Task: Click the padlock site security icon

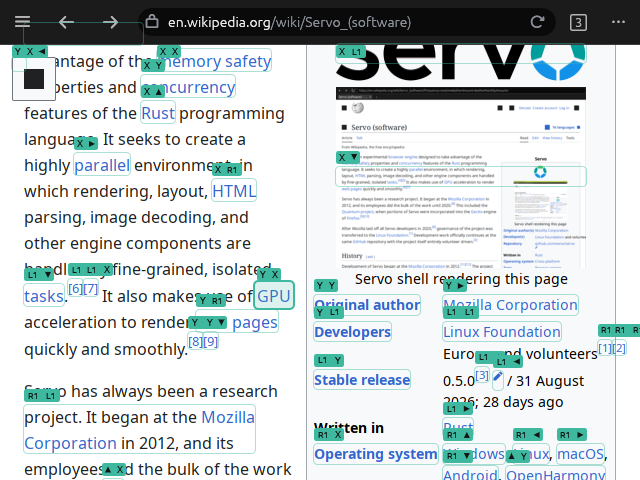Action: [x=152, y=21]
